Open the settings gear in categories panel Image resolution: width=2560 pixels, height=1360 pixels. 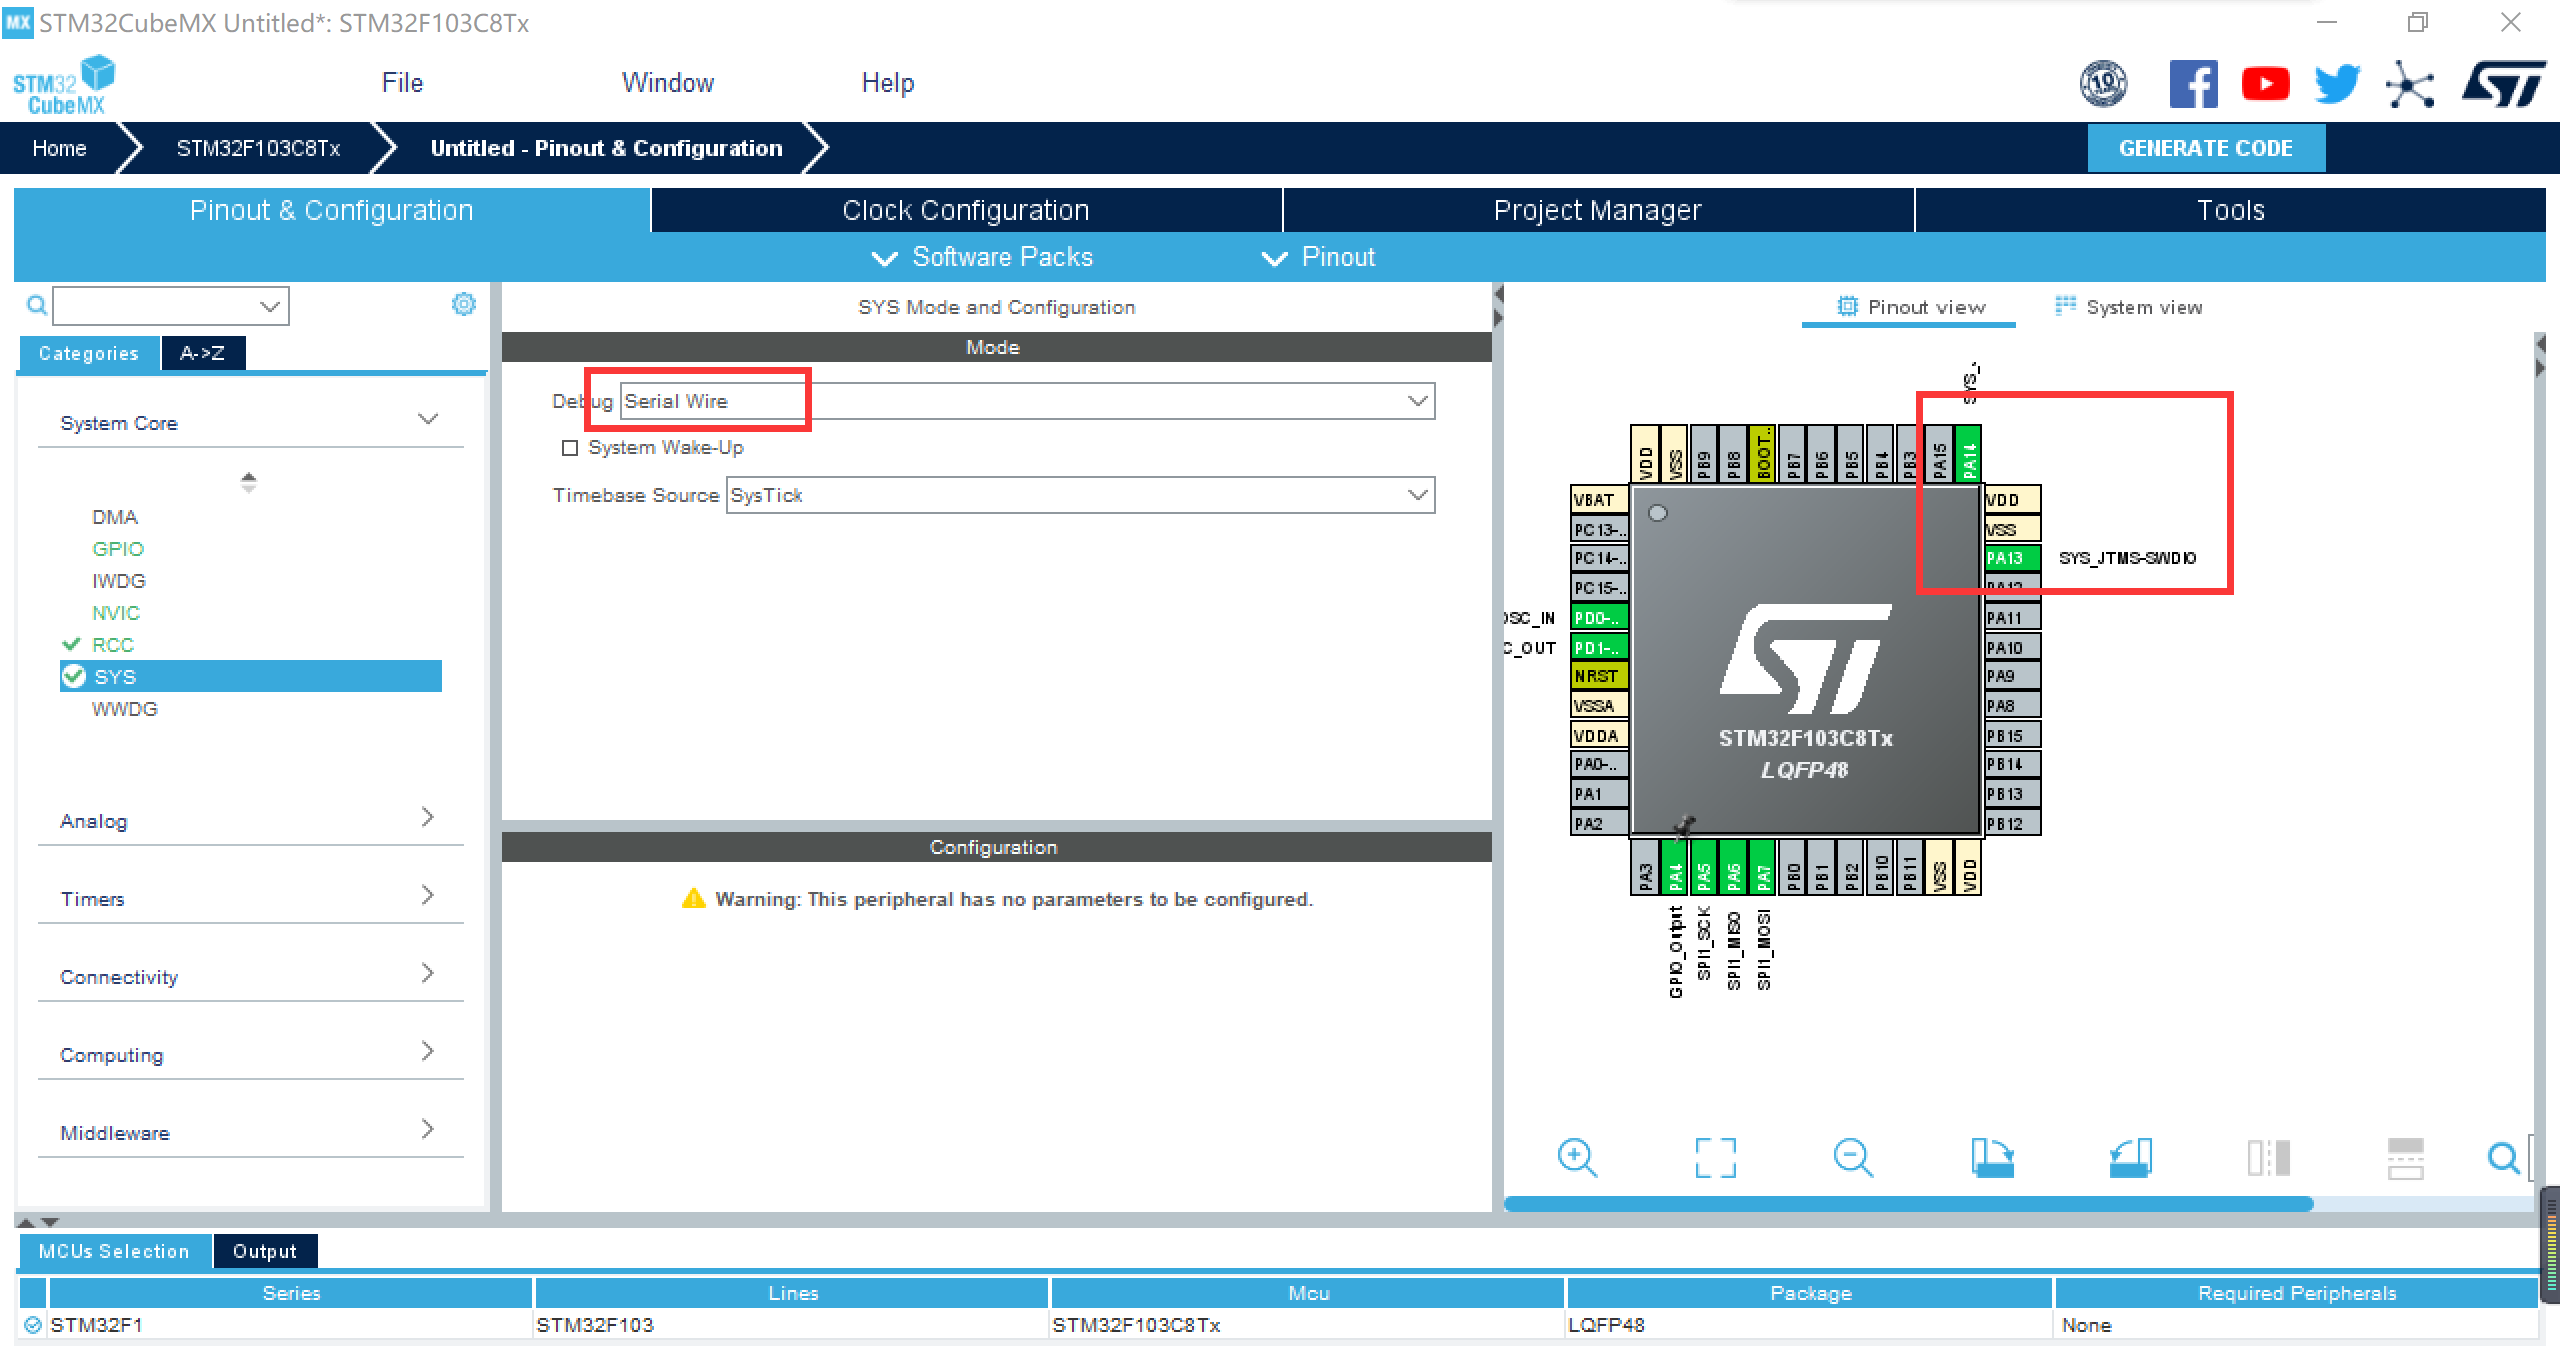(464, 304)
